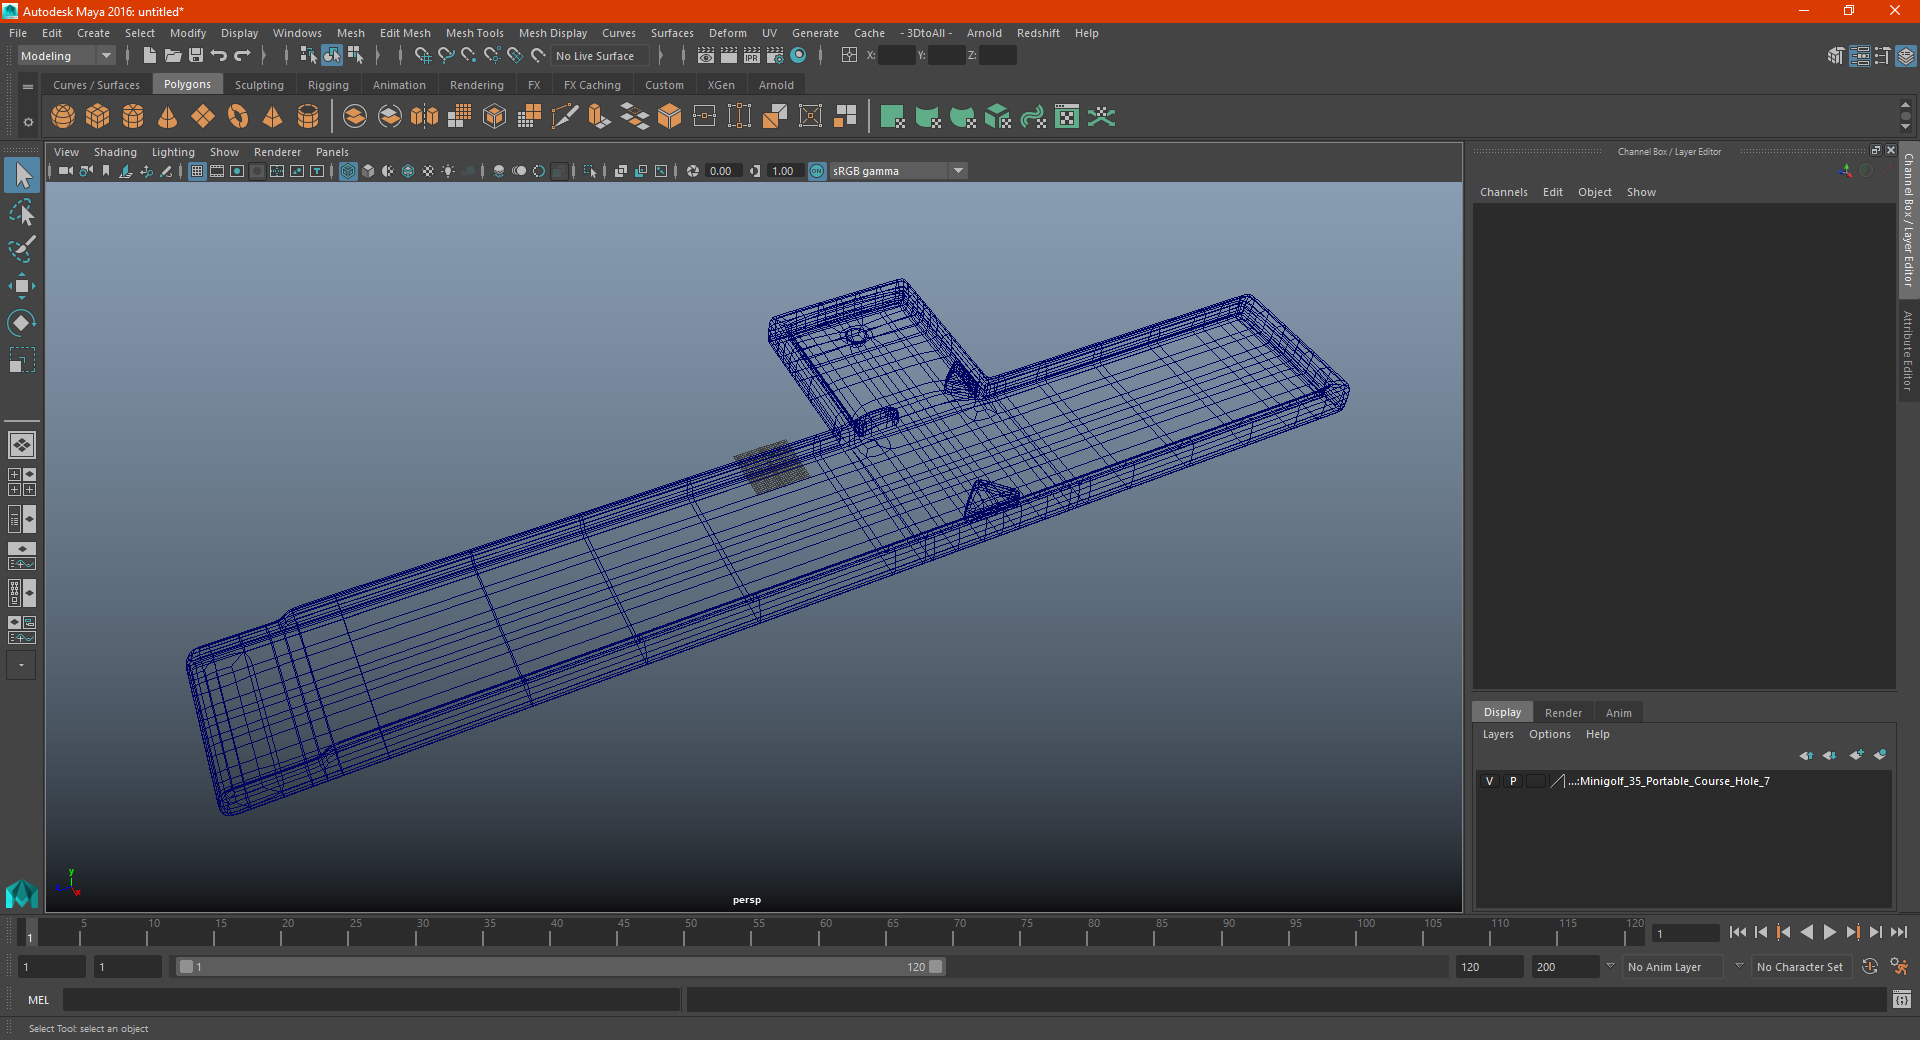Create a polygon cone from the shelf

point(168,117)
